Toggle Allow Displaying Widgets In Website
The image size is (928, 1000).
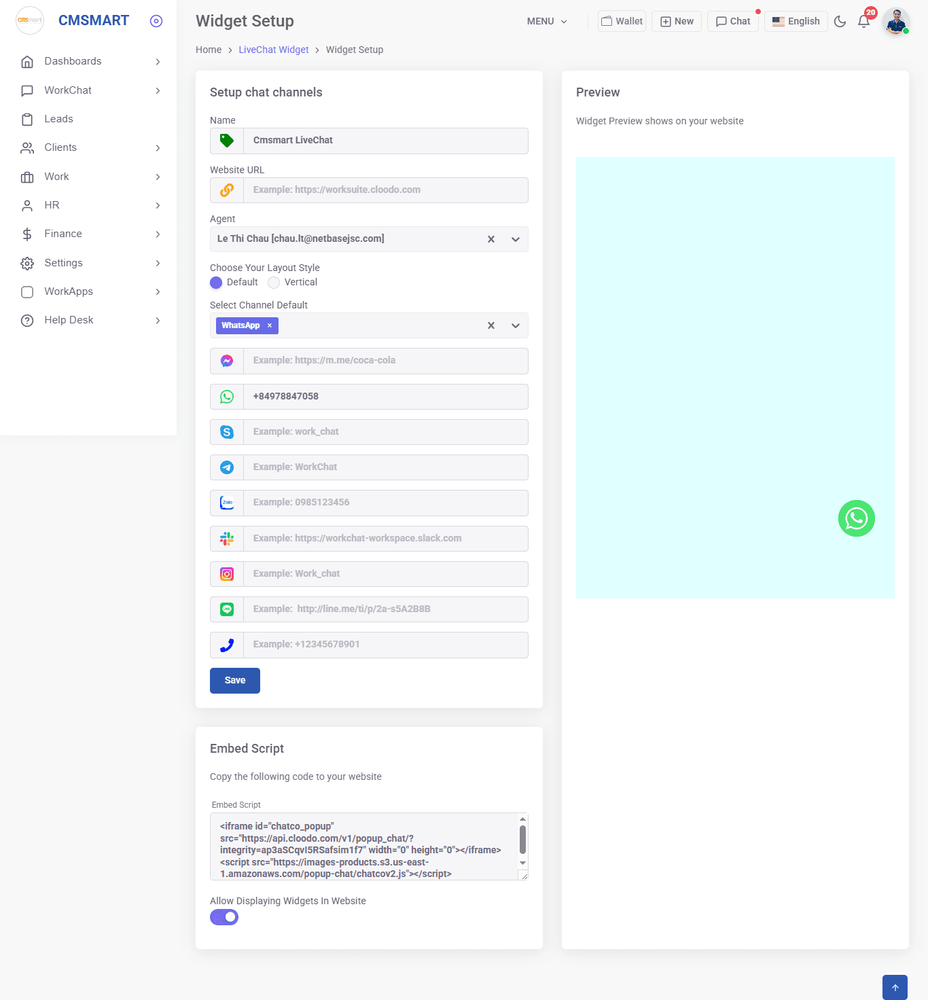(224, 917)
